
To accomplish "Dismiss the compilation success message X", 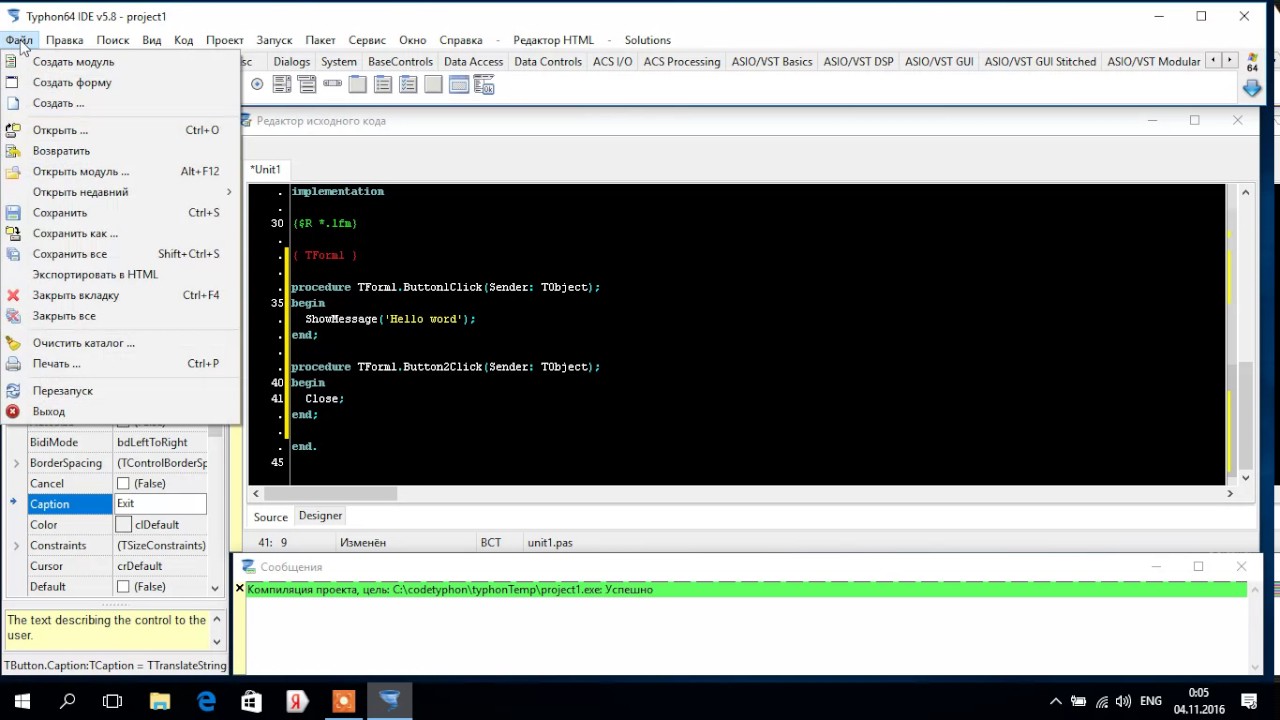I will tap(240, 589).
